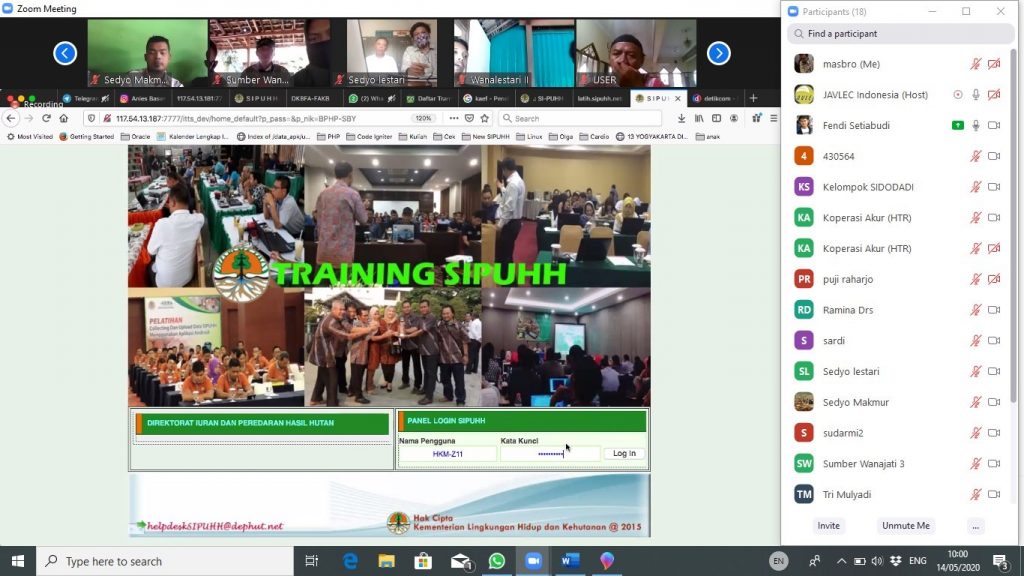The height and width of the screenshot is (576, 1024).
Task: Click the Kata Kunci password field
Action: (x=550, y=454)
